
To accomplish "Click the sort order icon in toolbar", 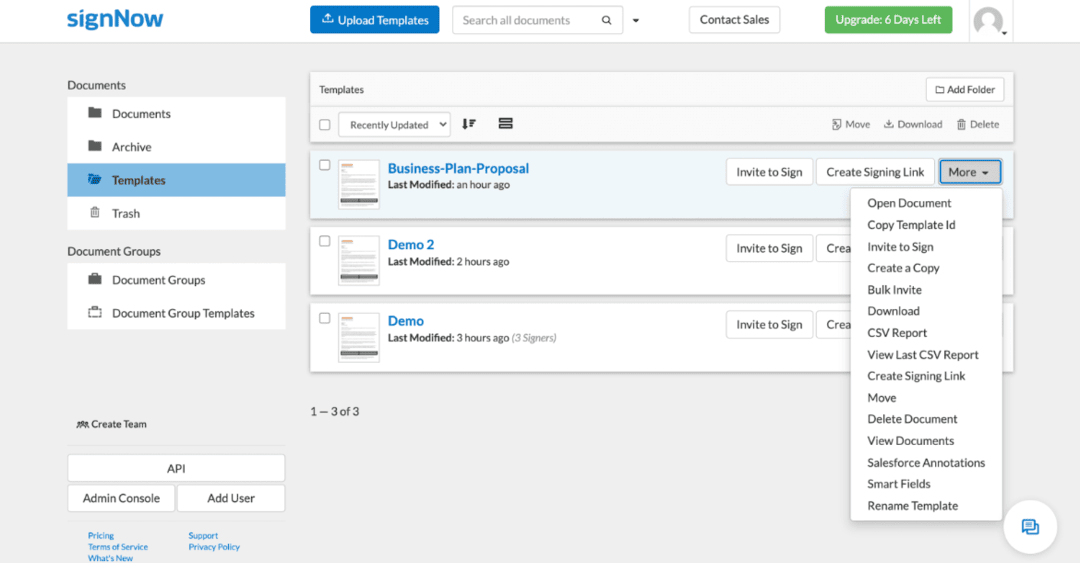I will point(469,124).
